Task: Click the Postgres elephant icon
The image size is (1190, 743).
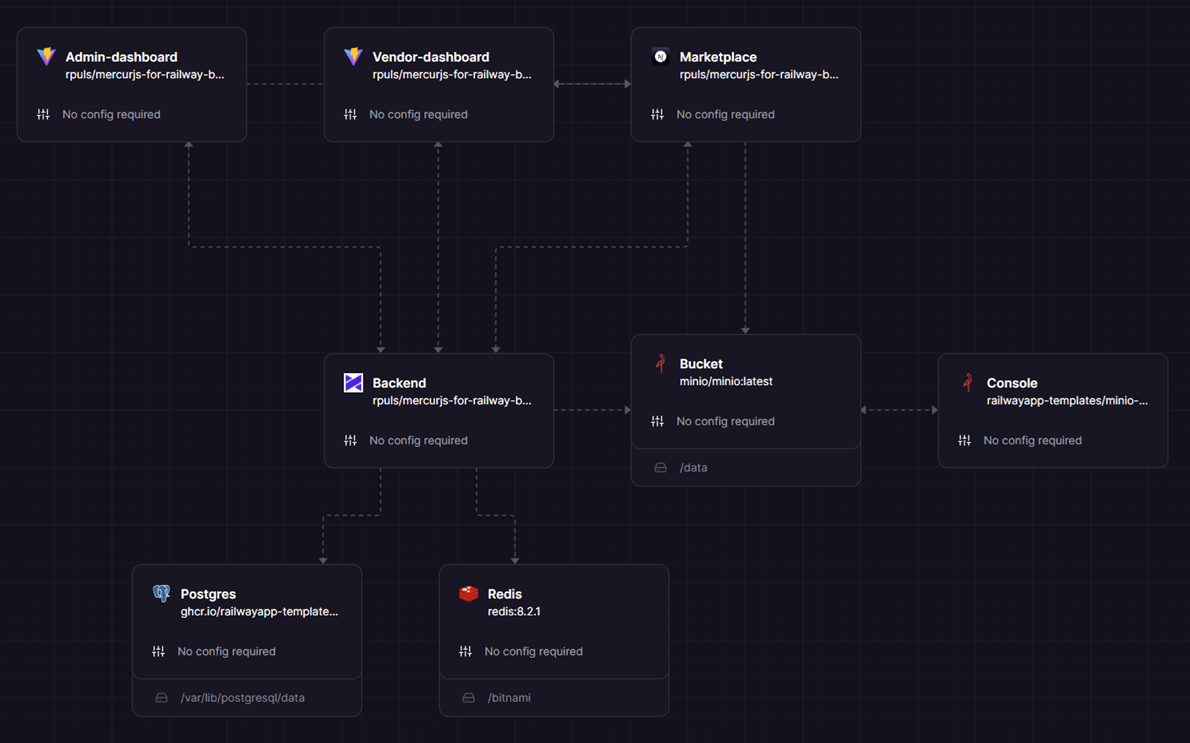Action: pos(161,594)
